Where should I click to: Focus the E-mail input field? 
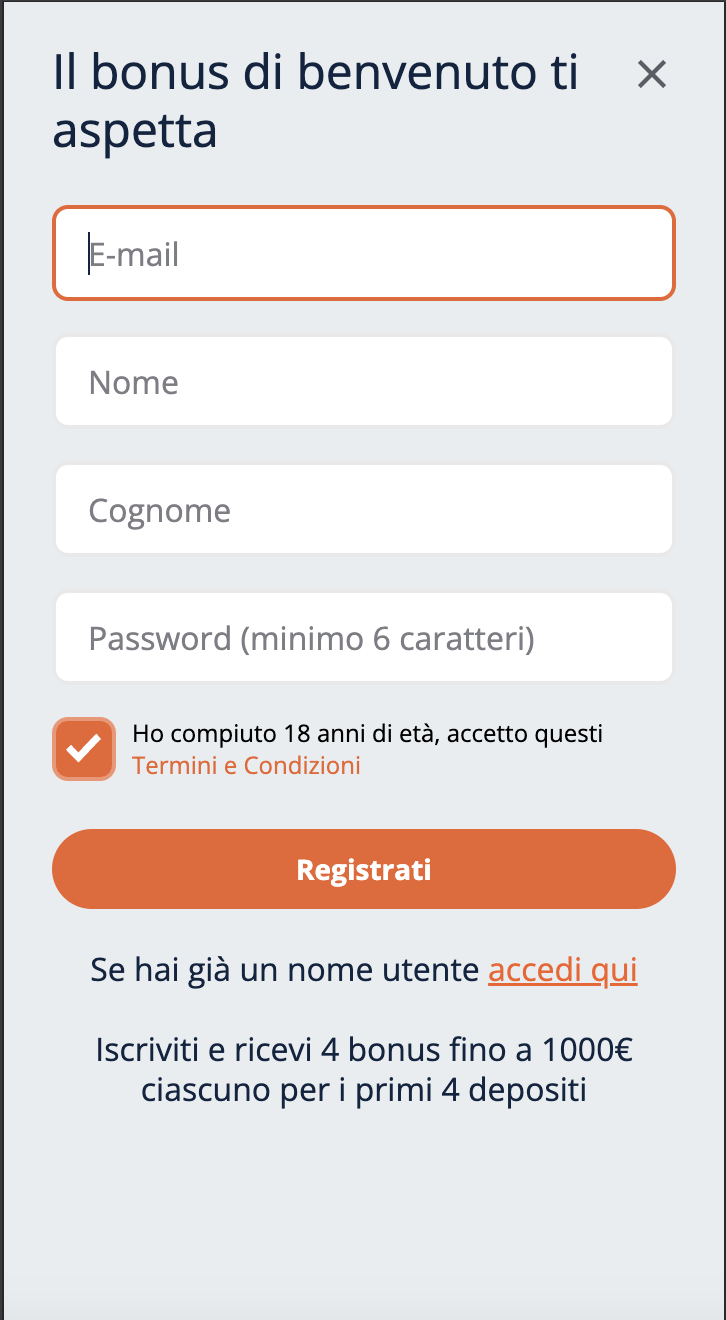(x=364, y=253)
